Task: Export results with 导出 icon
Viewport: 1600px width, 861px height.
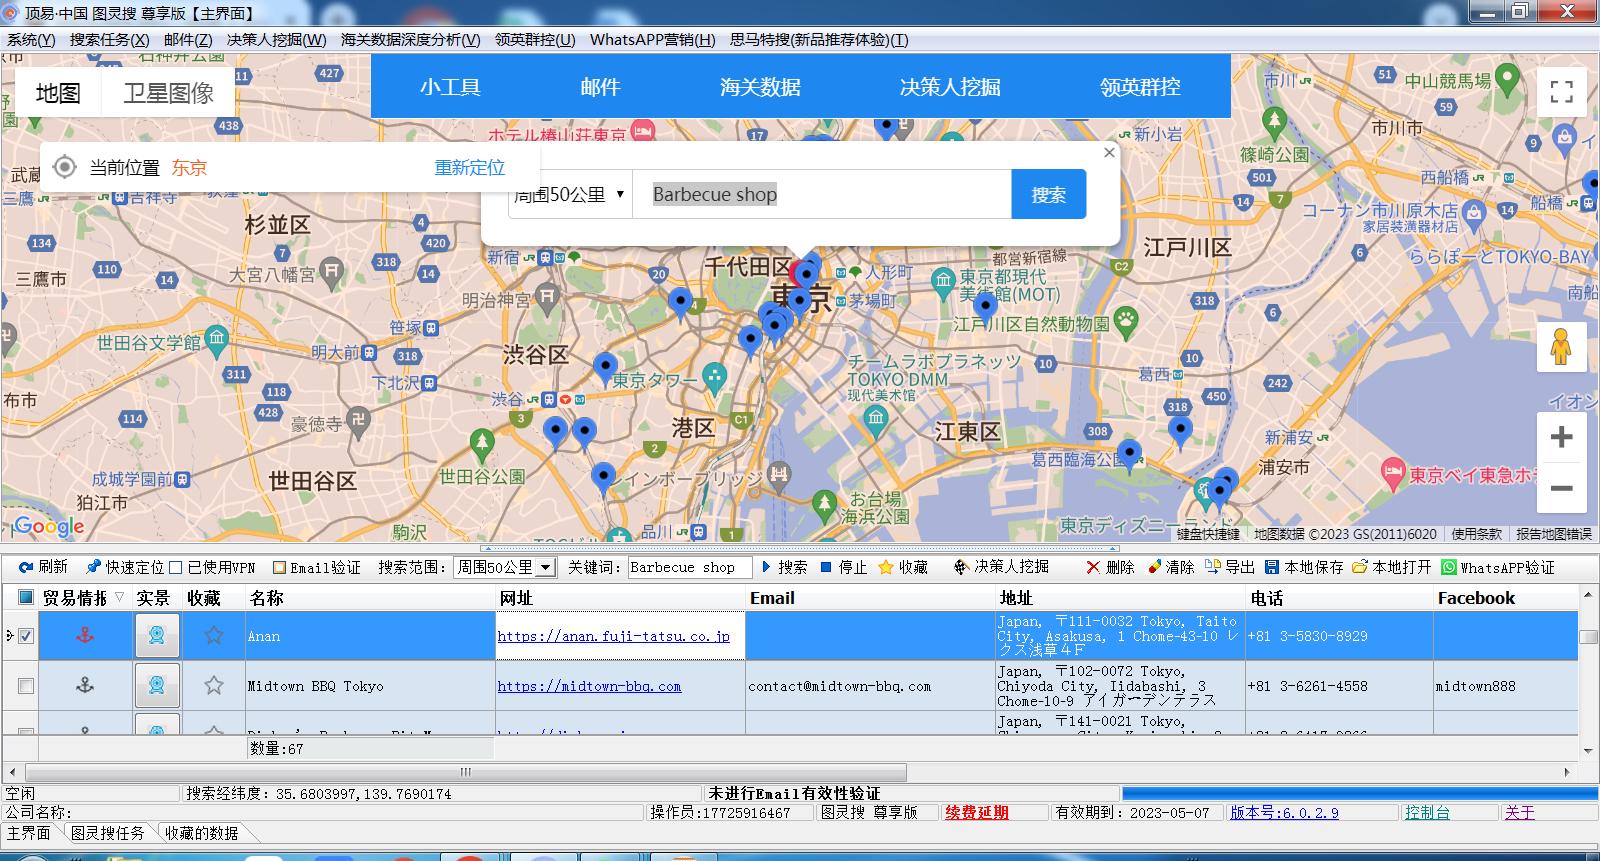Action: 1213,567
